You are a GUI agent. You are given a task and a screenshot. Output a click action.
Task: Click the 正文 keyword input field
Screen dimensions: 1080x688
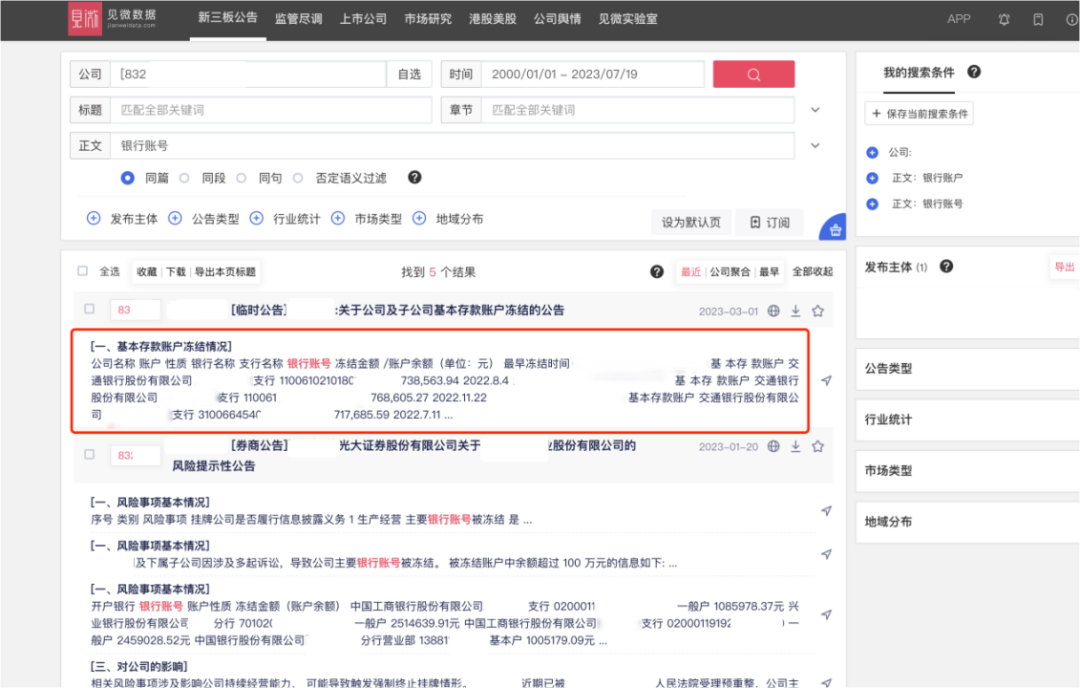point(453,146)
